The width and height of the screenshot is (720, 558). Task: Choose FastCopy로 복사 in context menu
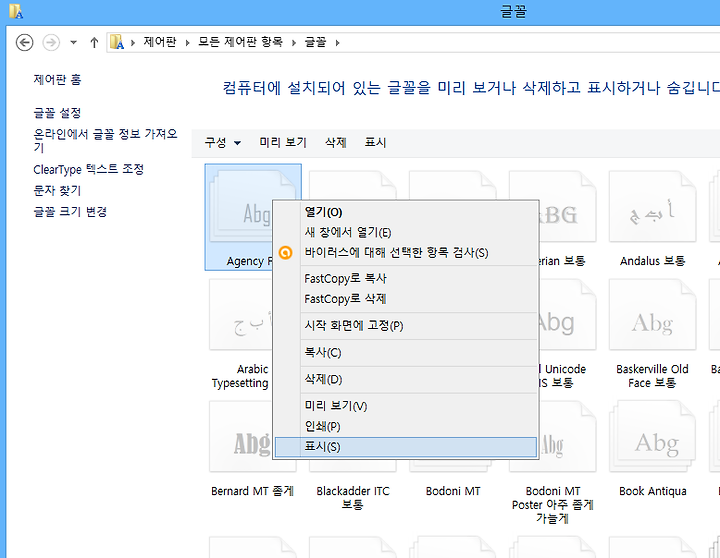406,278
